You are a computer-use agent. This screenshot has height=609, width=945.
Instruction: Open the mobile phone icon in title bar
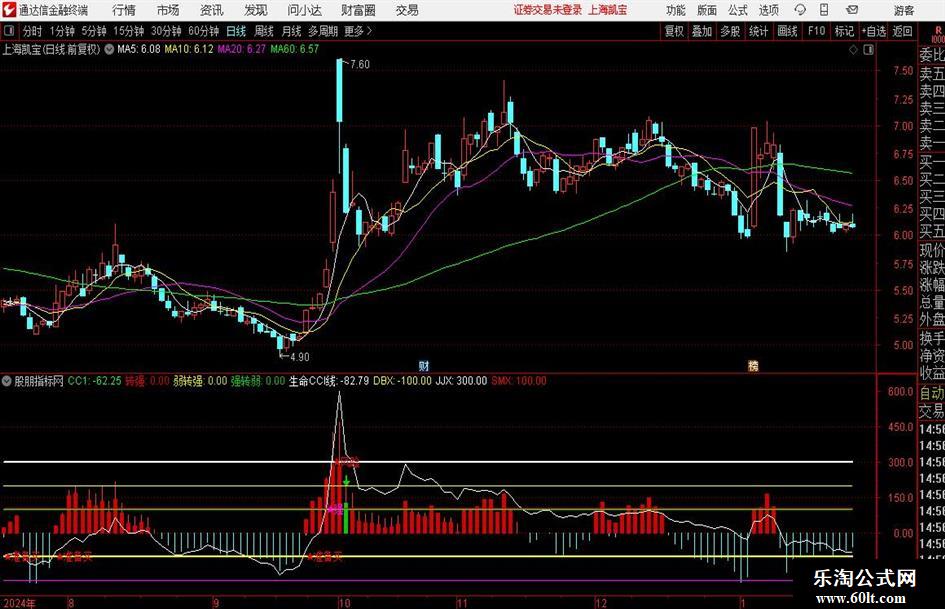[824, 10]
